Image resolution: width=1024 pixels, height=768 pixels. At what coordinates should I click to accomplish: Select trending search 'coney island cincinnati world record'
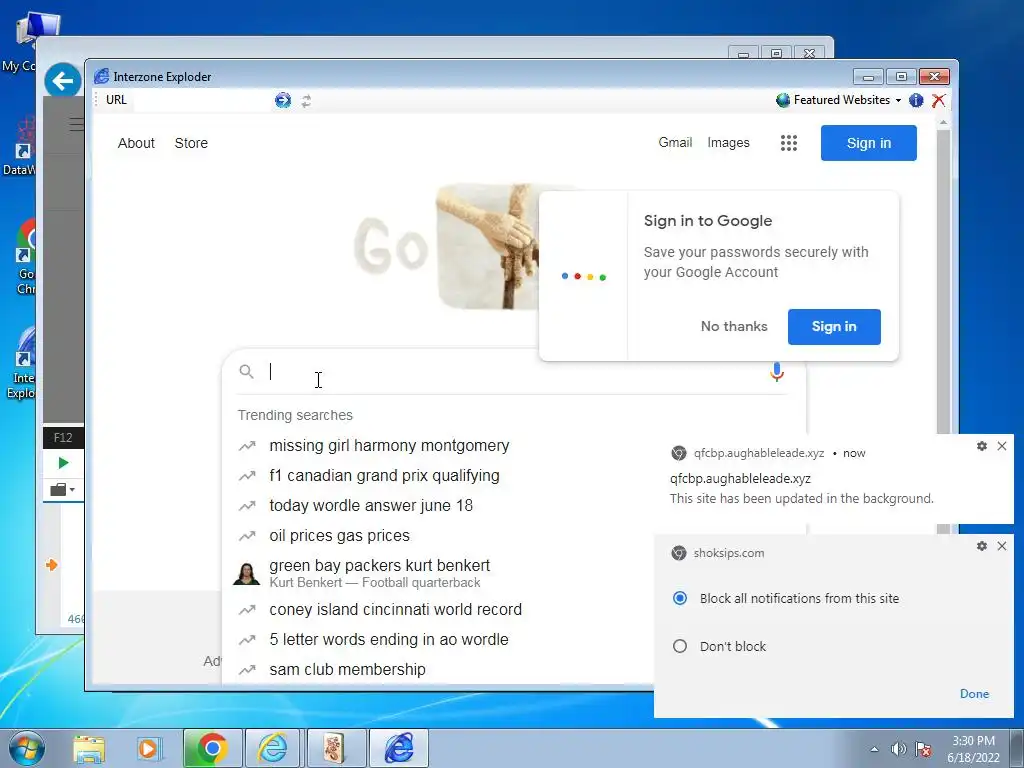pos(395,609)
